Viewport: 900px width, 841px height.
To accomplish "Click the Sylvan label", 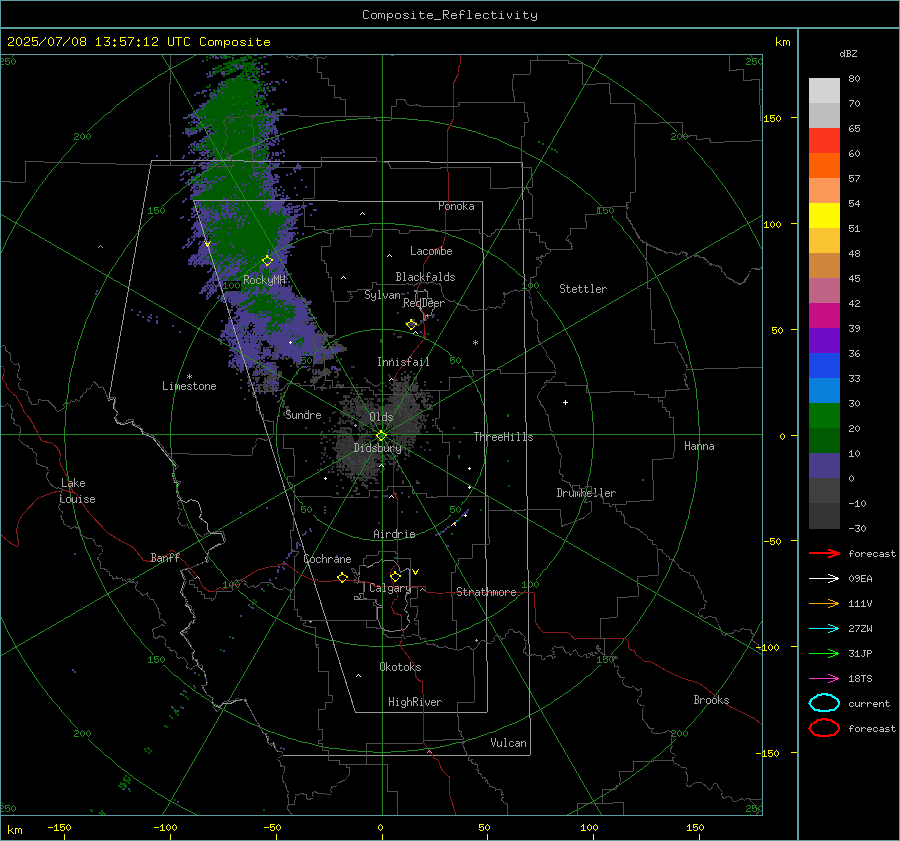I will click(x=382, y=295).
